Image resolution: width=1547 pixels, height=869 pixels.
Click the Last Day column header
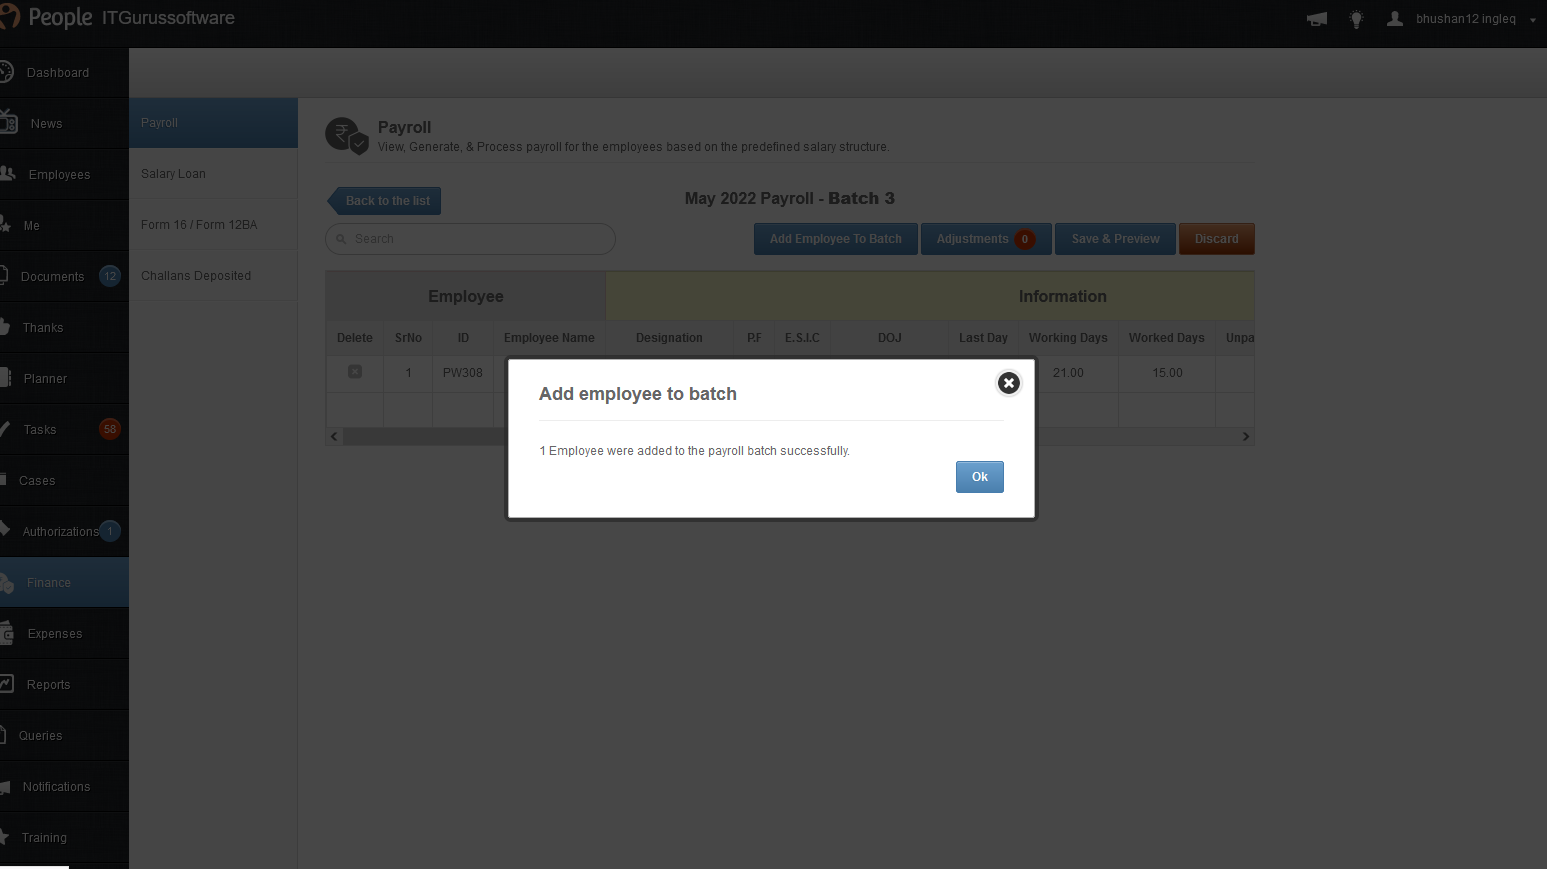[x=983, y=338]
